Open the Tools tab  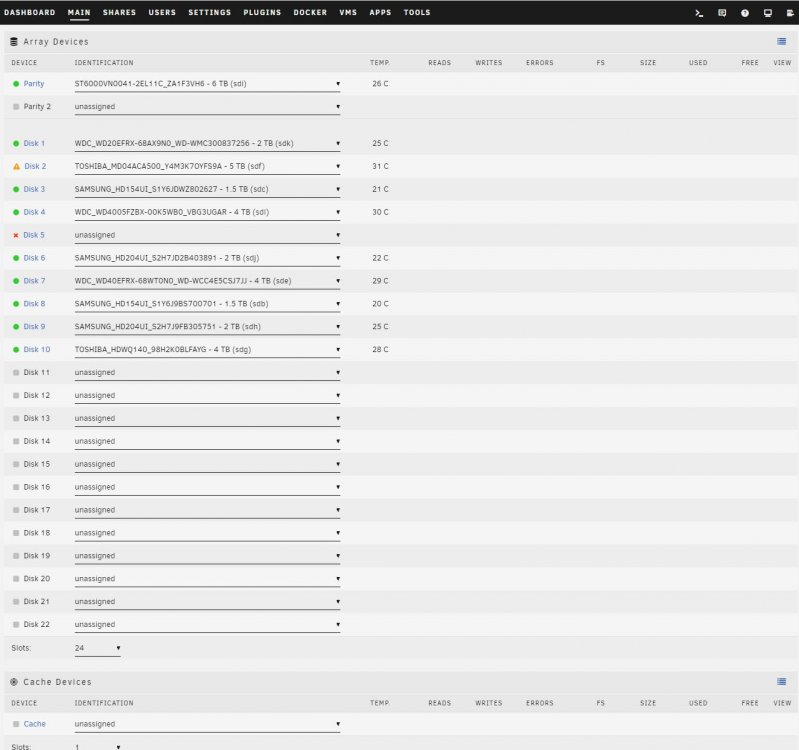(417, 12)
